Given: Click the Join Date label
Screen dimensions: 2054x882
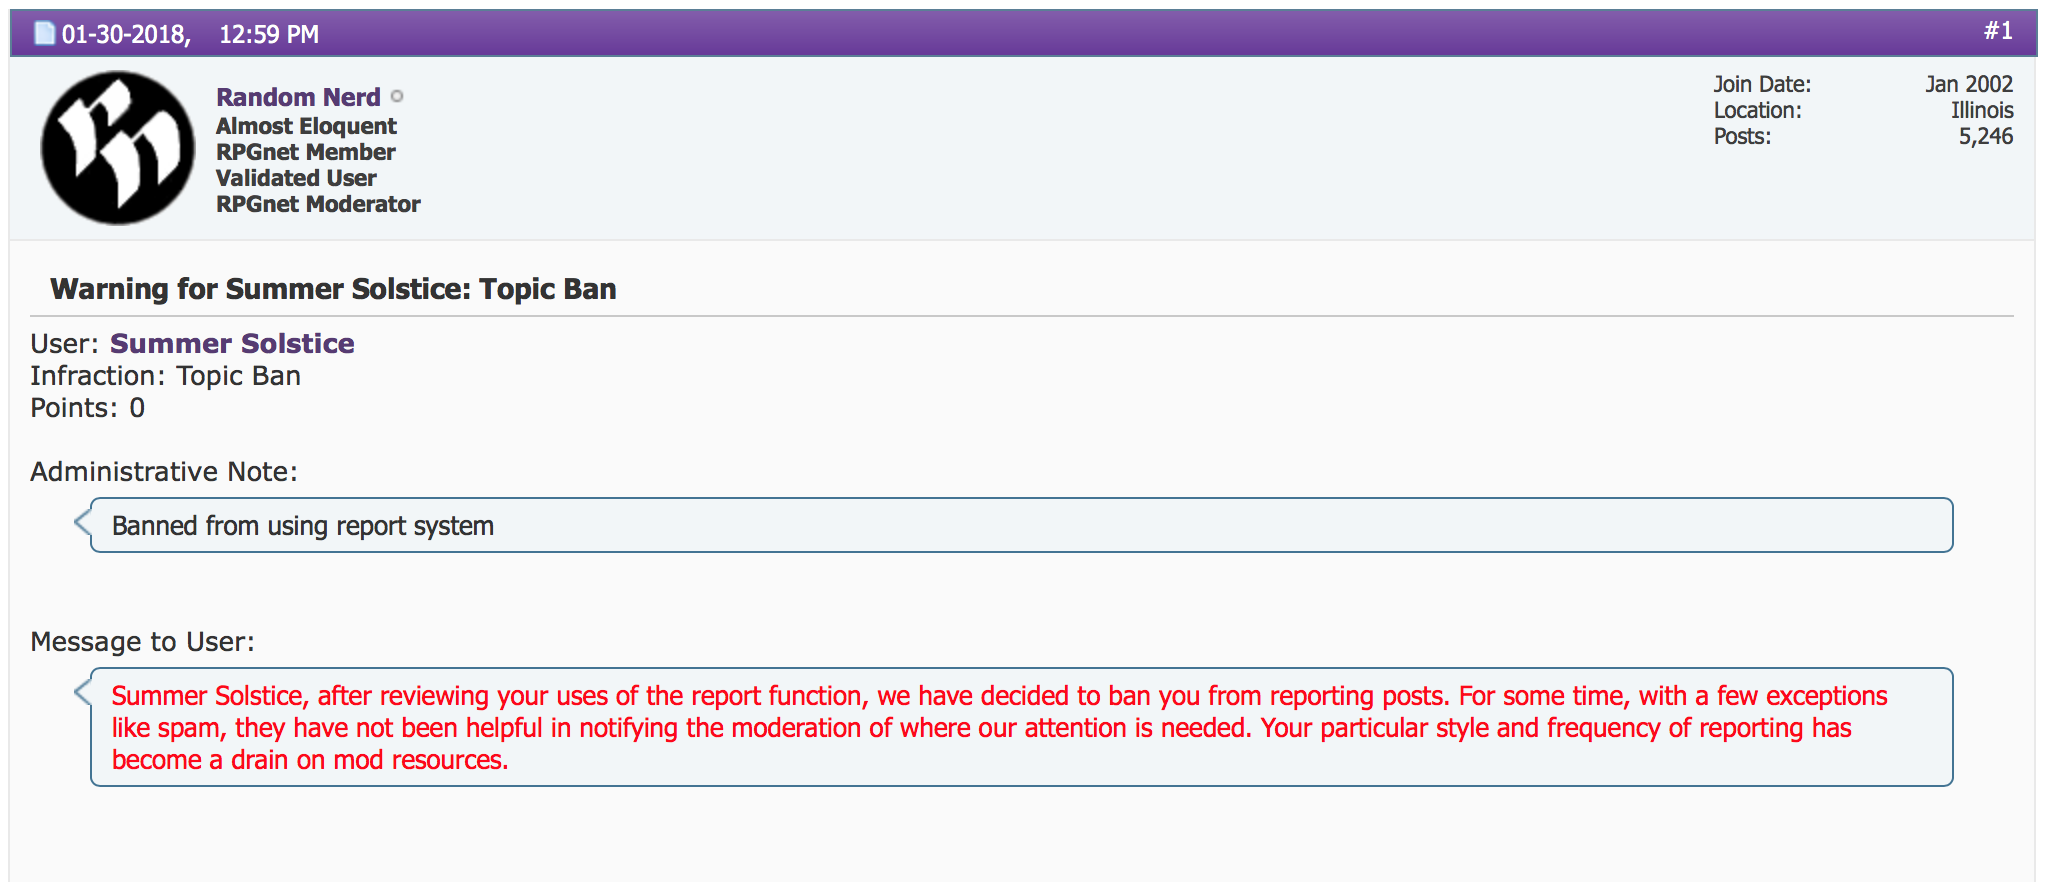Looking at the screenshot, I should tap(1762, 84).
